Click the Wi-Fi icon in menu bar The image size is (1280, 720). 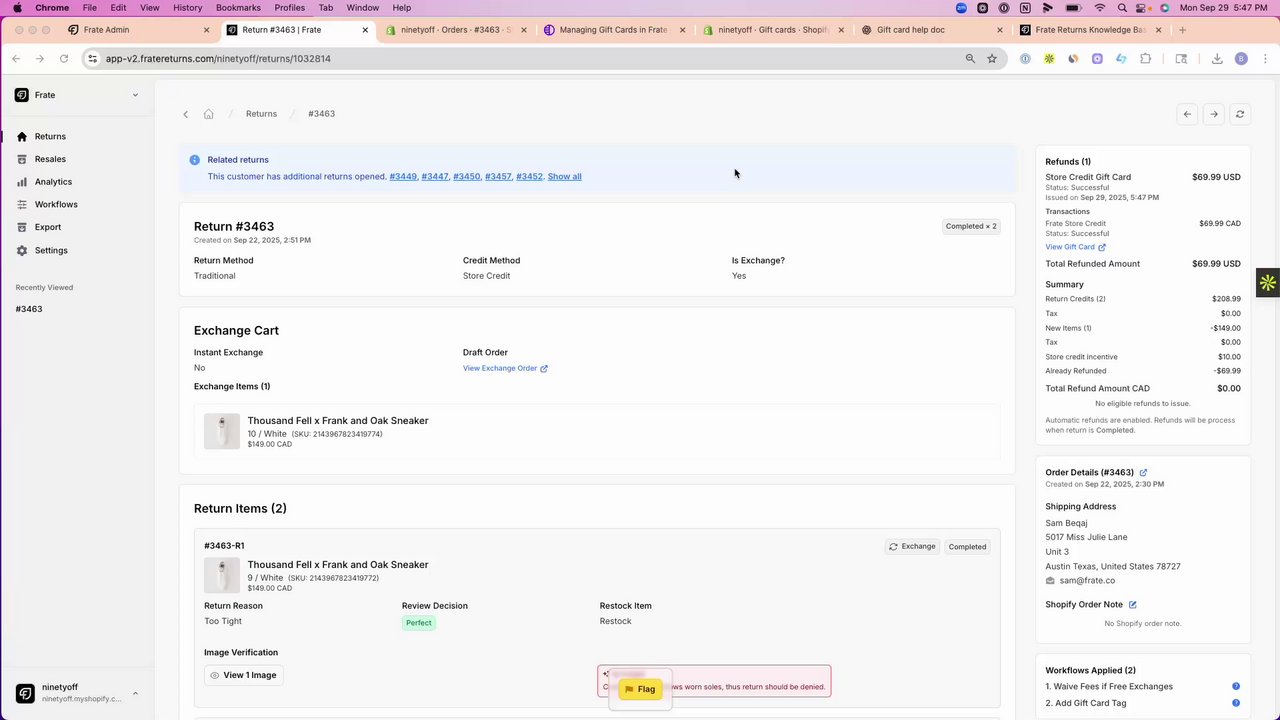[x=1099, y=8]
